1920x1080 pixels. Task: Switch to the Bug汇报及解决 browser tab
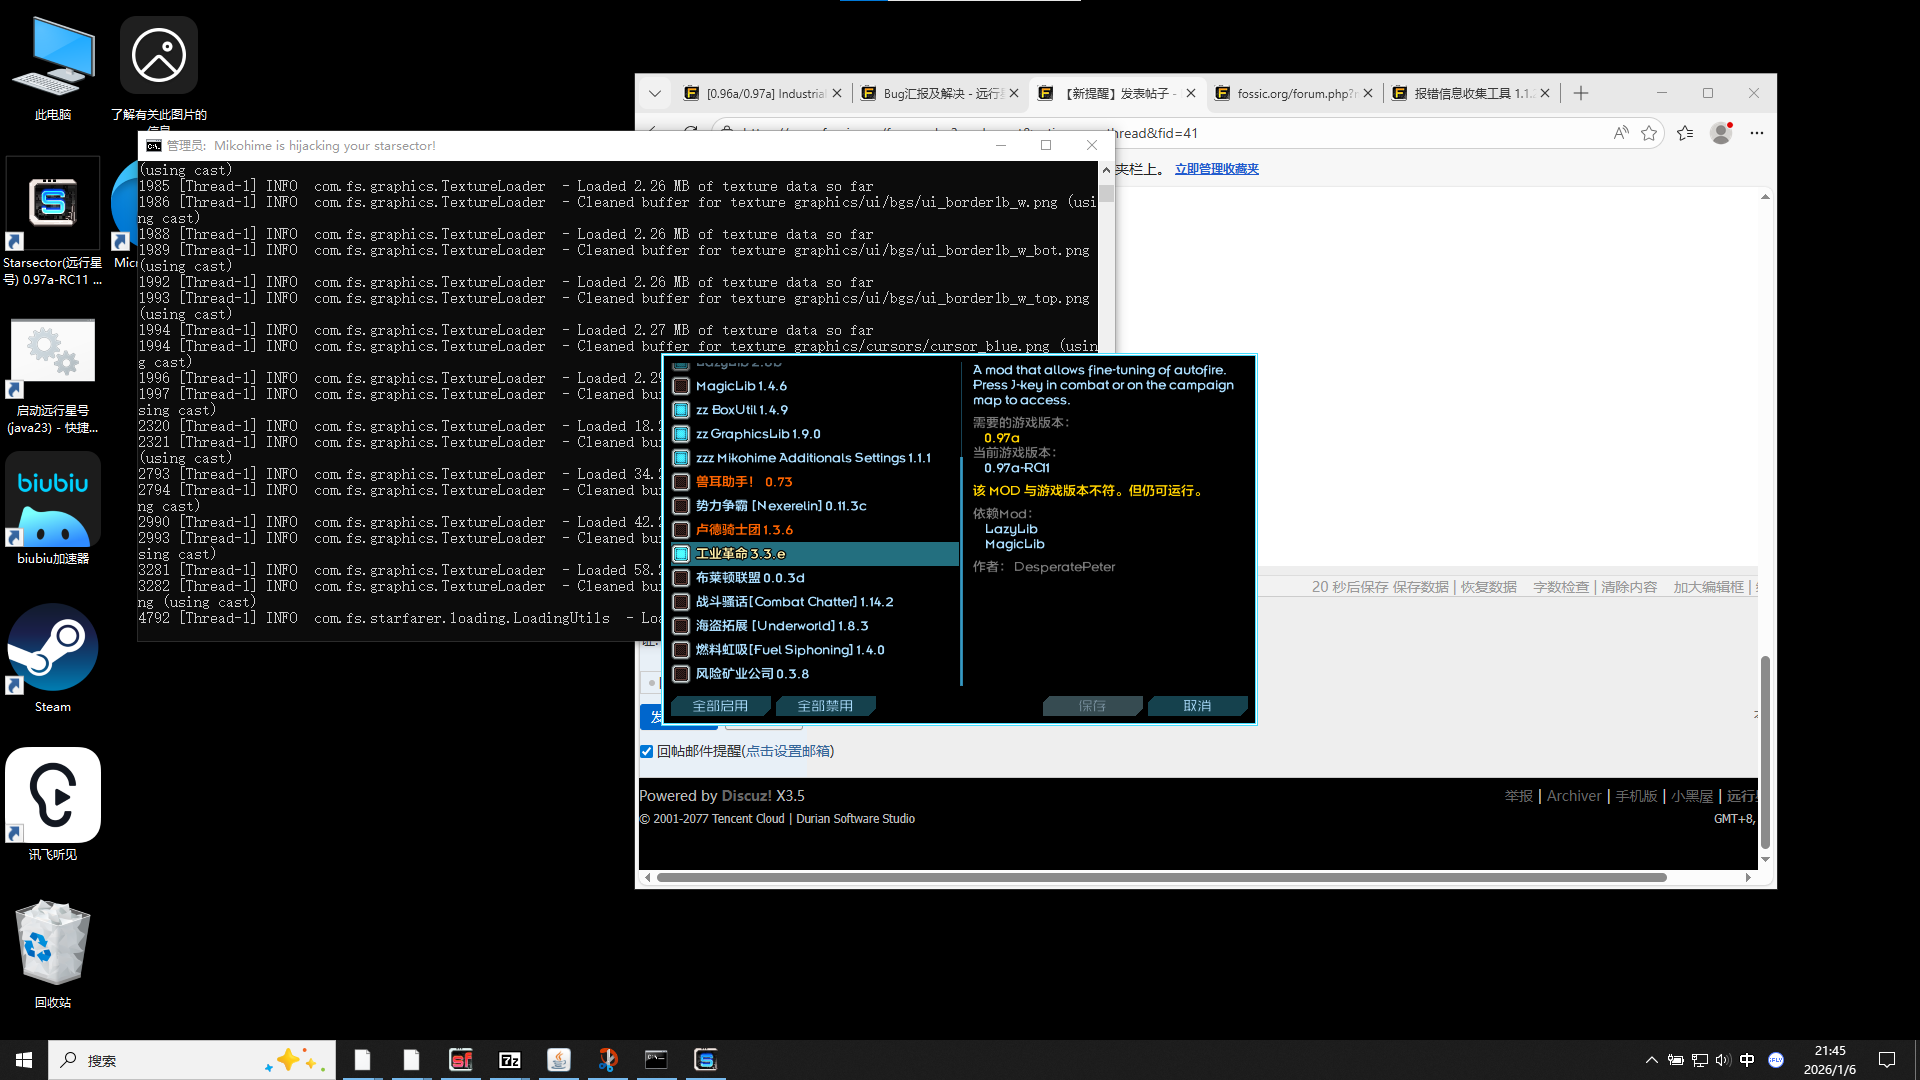point(940,94)
